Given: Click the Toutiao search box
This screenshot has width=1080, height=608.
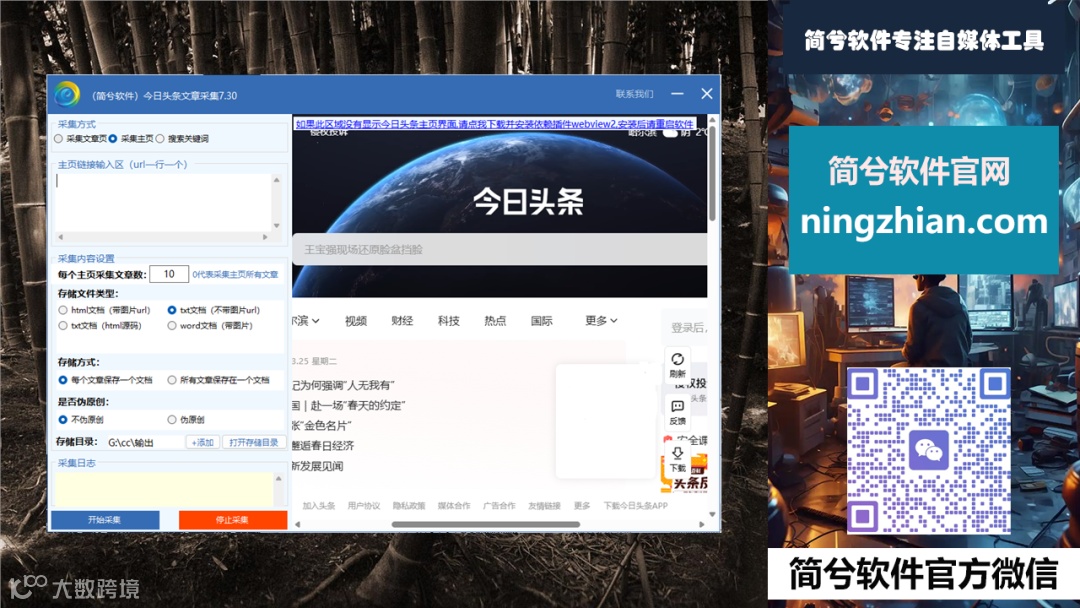Looking at the screenshot, I should tap(499, 249).
